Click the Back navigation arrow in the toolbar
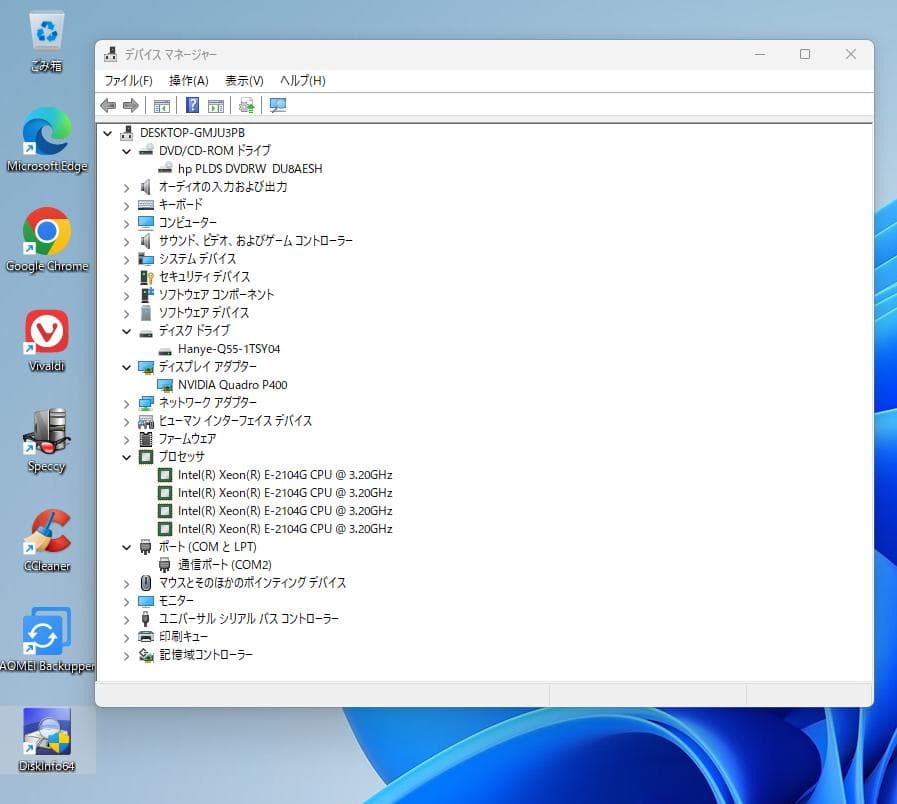Screen dimensions: 897x804 click(110, 105)
